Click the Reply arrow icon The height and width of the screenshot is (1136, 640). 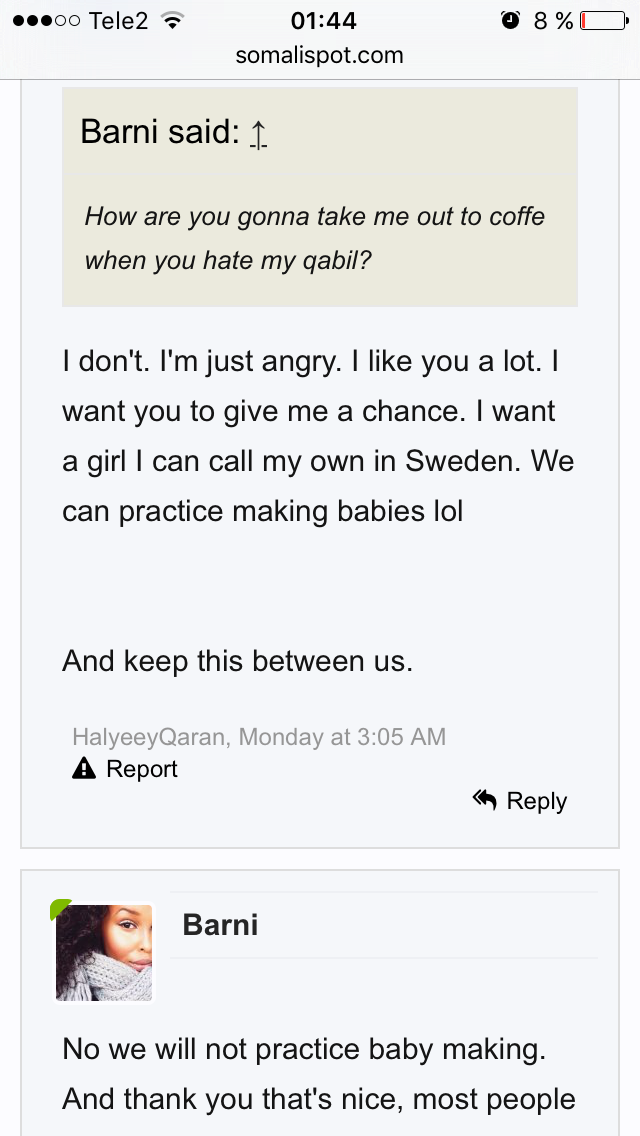point(485,800)
